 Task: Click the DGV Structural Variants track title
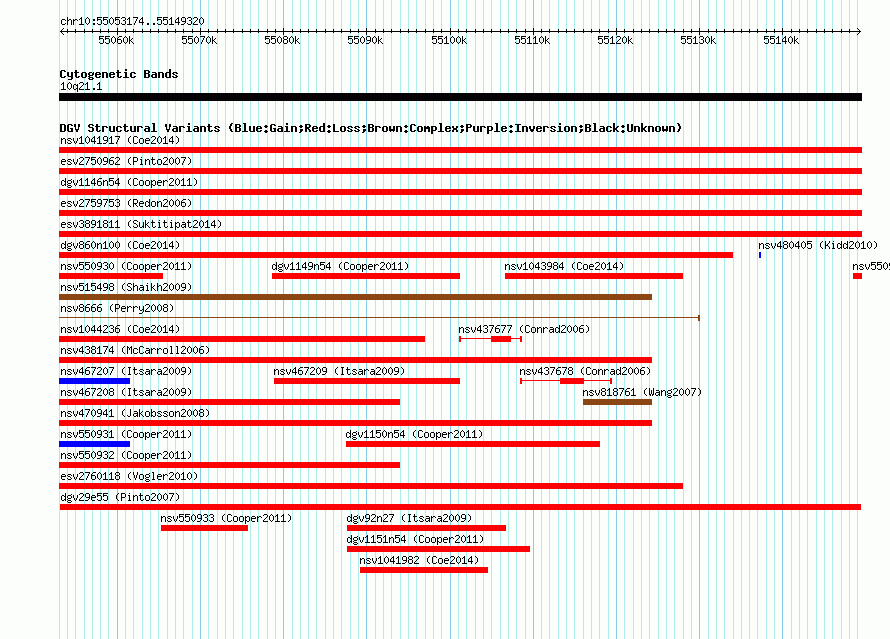pos(371,128)
